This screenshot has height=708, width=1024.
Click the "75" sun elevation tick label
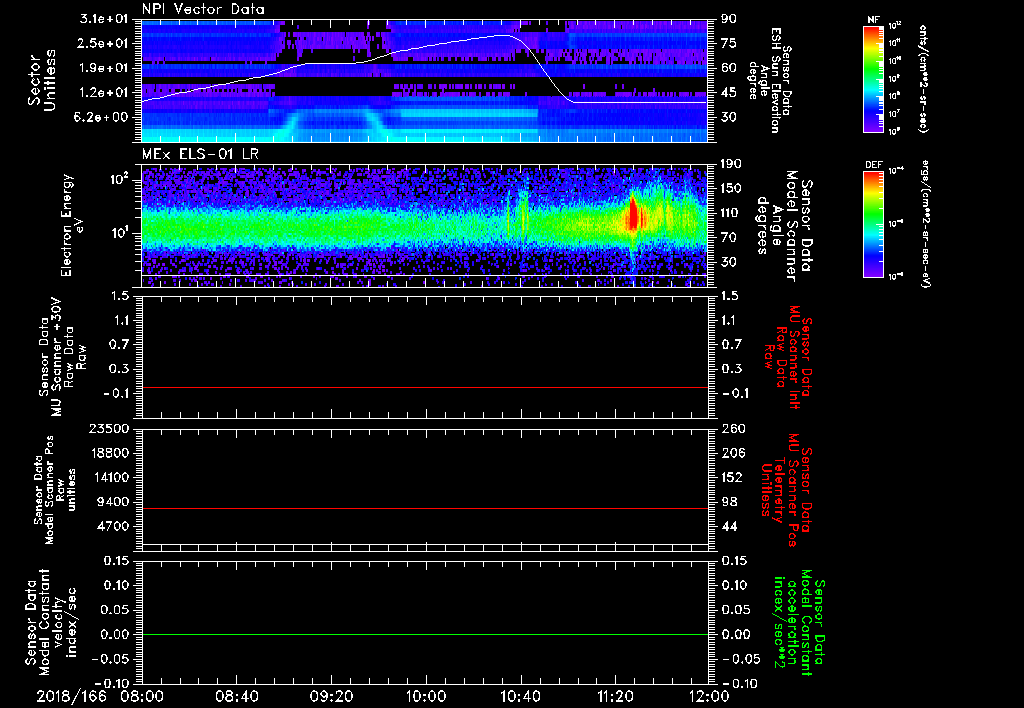click(728, 43)
